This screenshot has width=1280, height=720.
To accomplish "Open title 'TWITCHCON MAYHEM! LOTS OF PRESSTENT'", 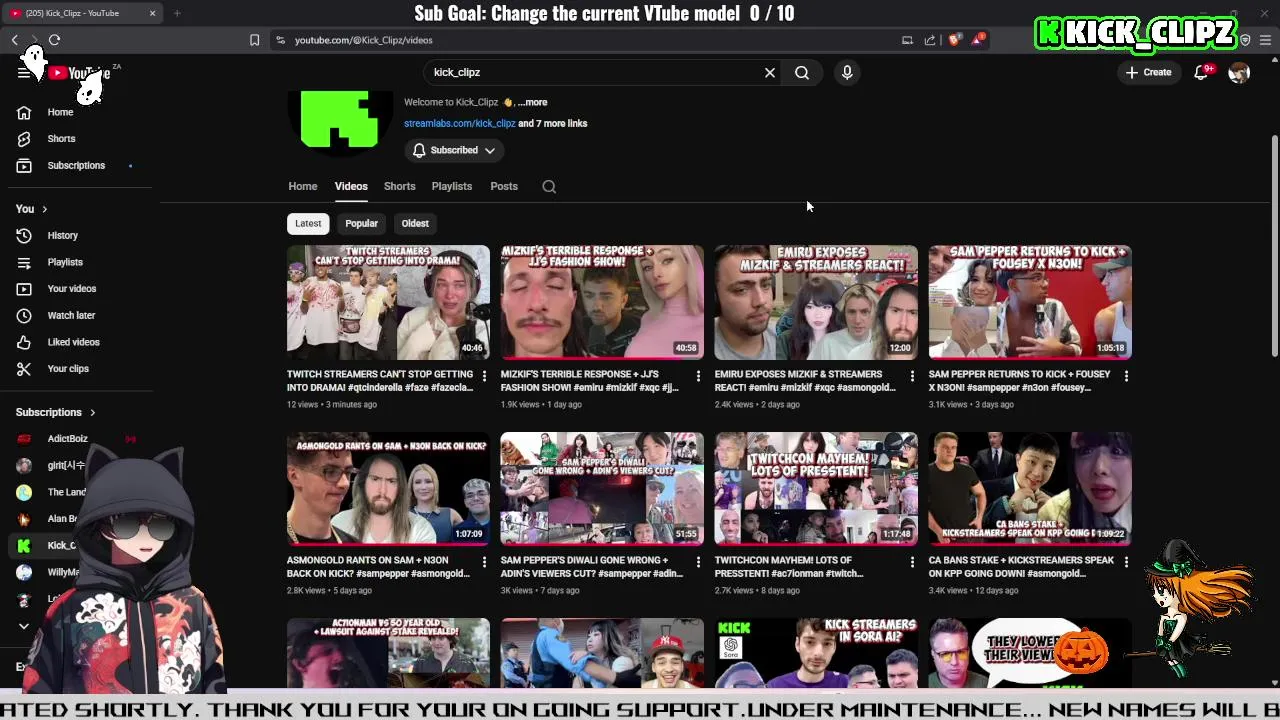I will tap(790, 567).
